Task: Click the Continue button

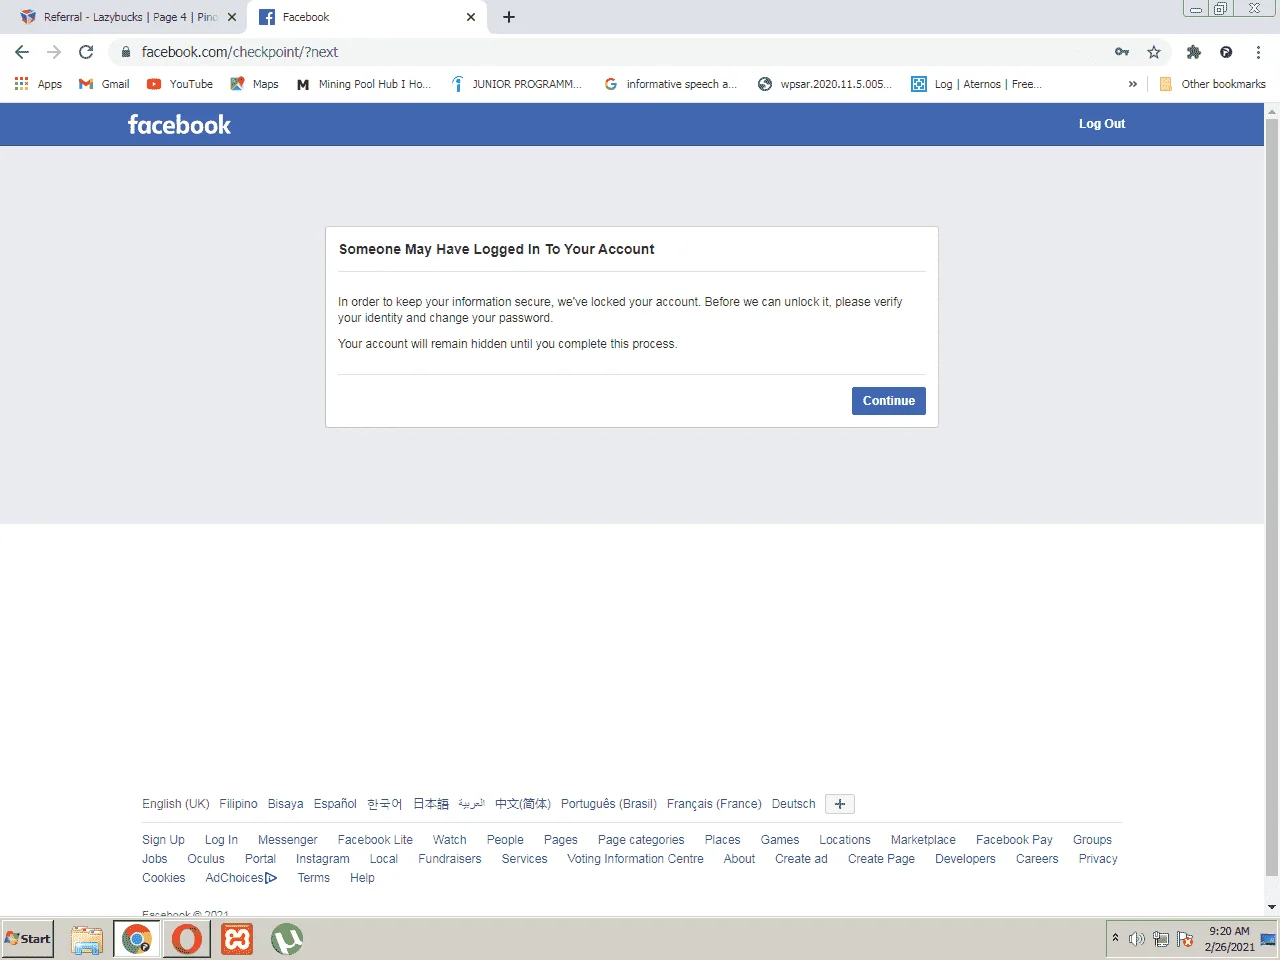Action: click(888, 401)
